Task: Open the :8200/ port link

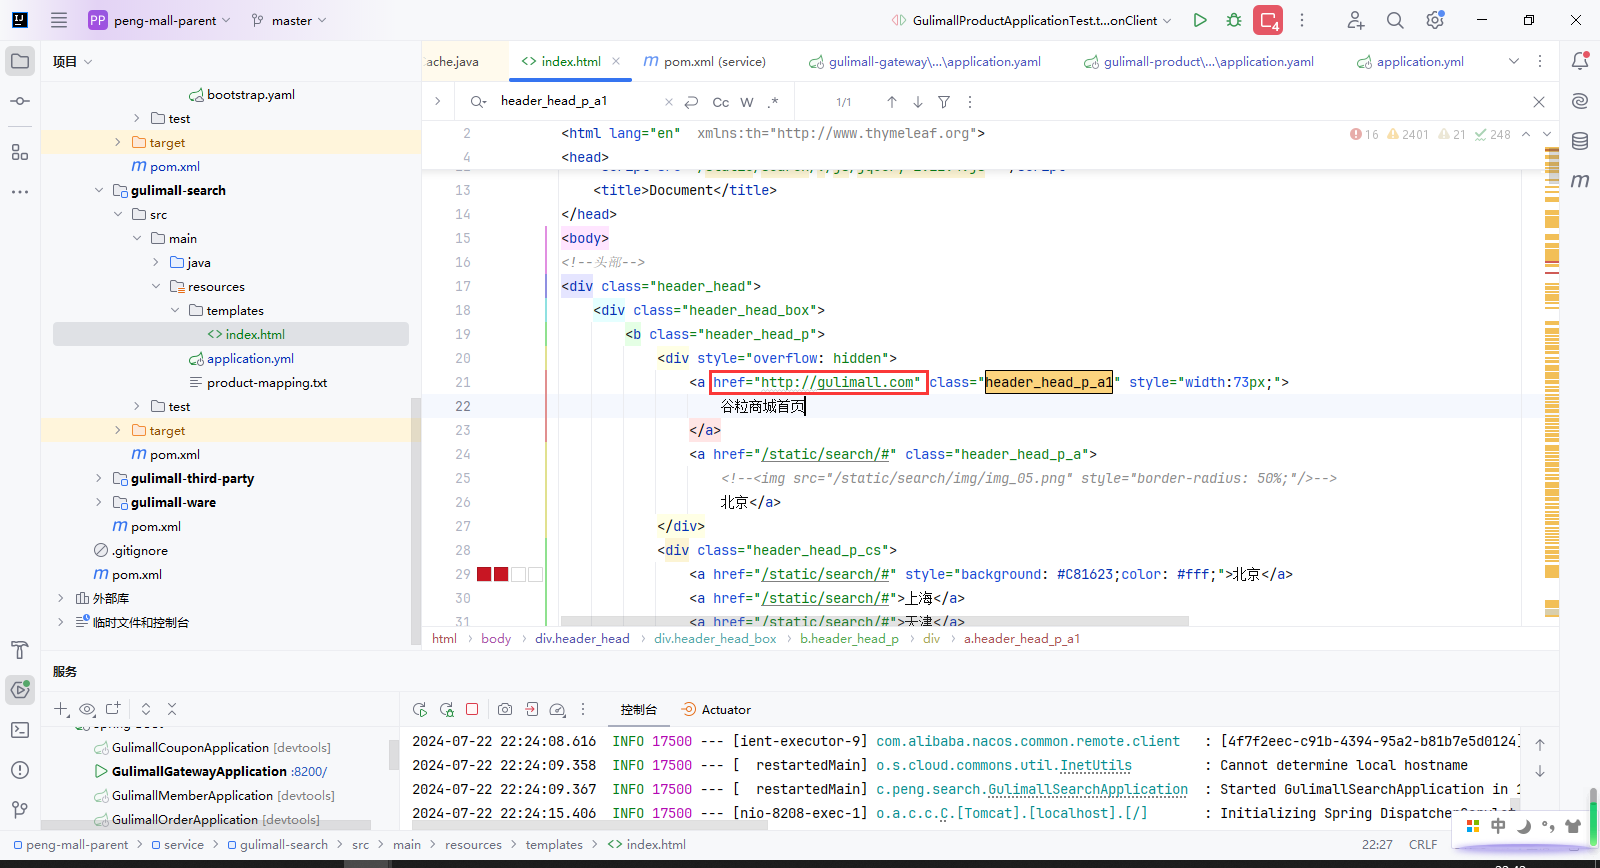Action: pos(309,771)
